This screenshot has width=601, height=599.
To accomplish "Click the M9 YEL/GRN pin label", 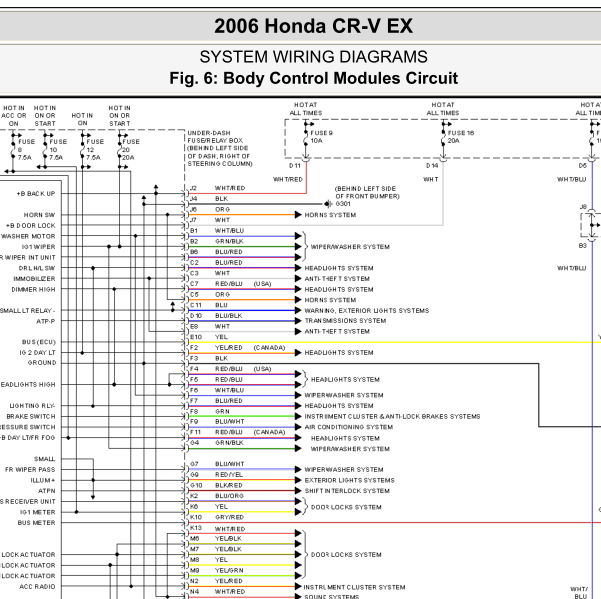I will pyautogui.click(x=217, y=570).
